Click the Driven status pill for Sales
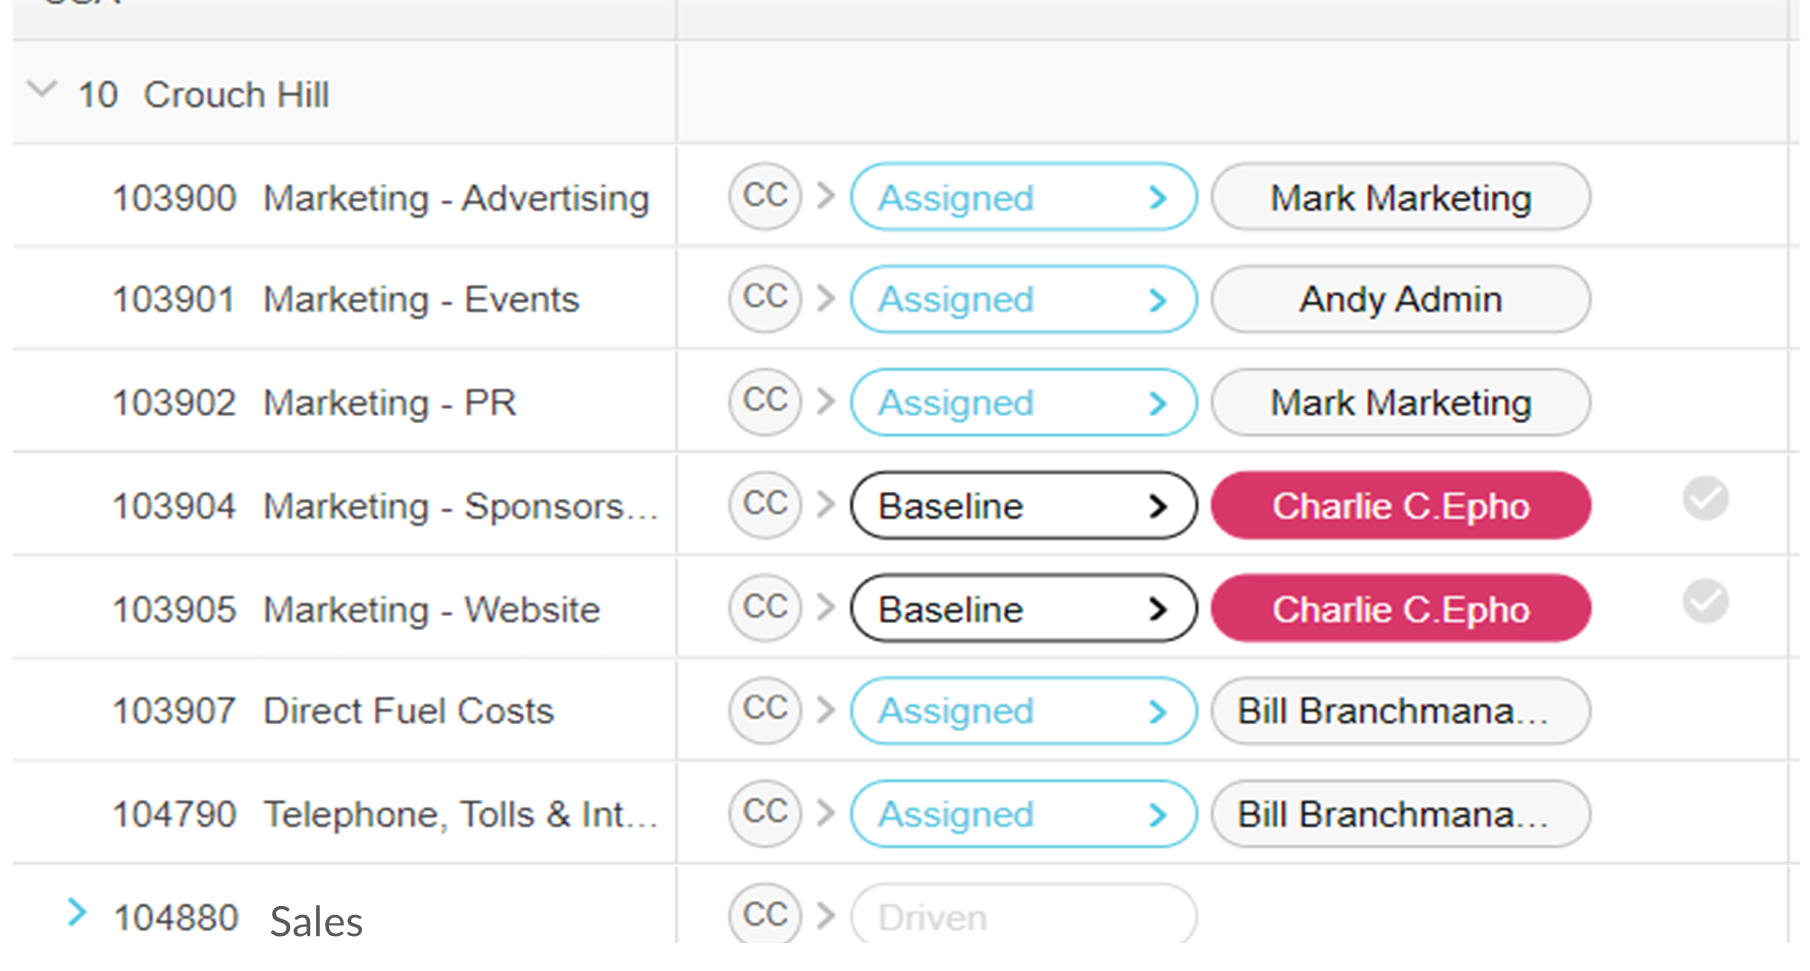The height and width of the screenshot is (971, 1810). point(1023,916)
